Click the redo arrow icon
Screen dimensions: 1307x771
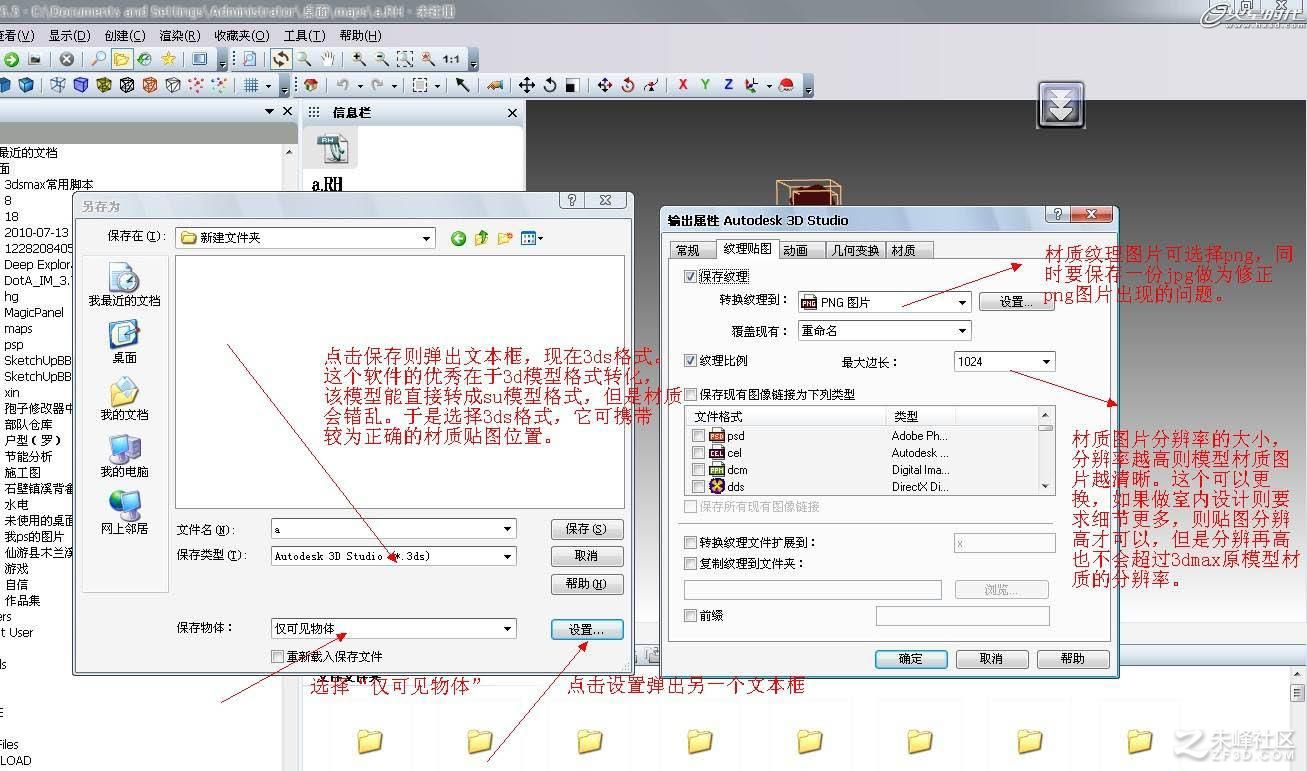(x=377, y=86)
